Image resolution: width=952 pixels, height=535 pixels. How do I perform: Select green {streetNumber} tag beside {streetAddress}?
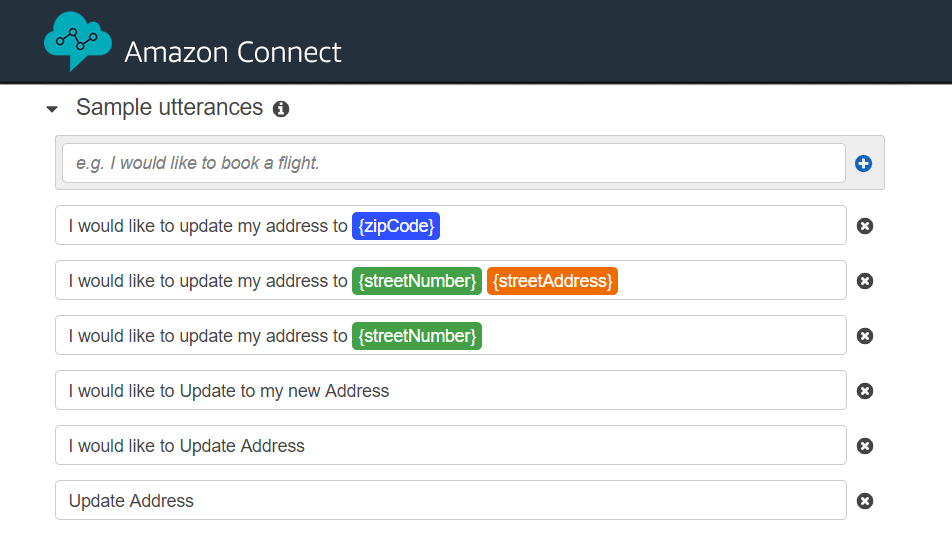tap(417, 281)
